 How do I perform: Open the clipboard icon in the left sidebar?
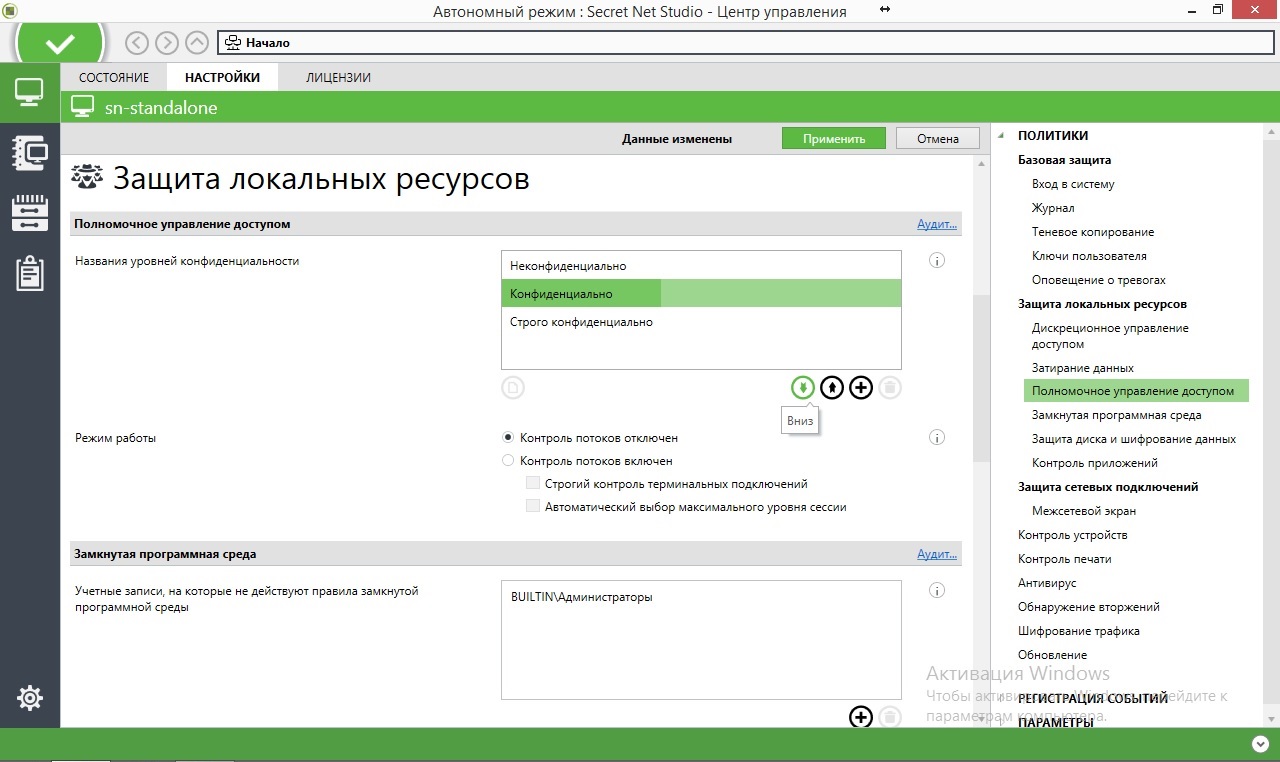click(x=29, y=273)
